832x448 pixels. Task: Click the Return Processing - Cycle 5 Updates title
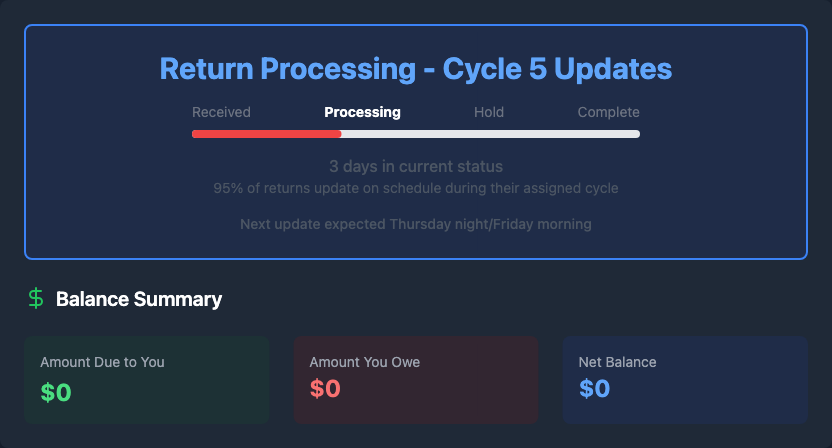click(415, 69)
